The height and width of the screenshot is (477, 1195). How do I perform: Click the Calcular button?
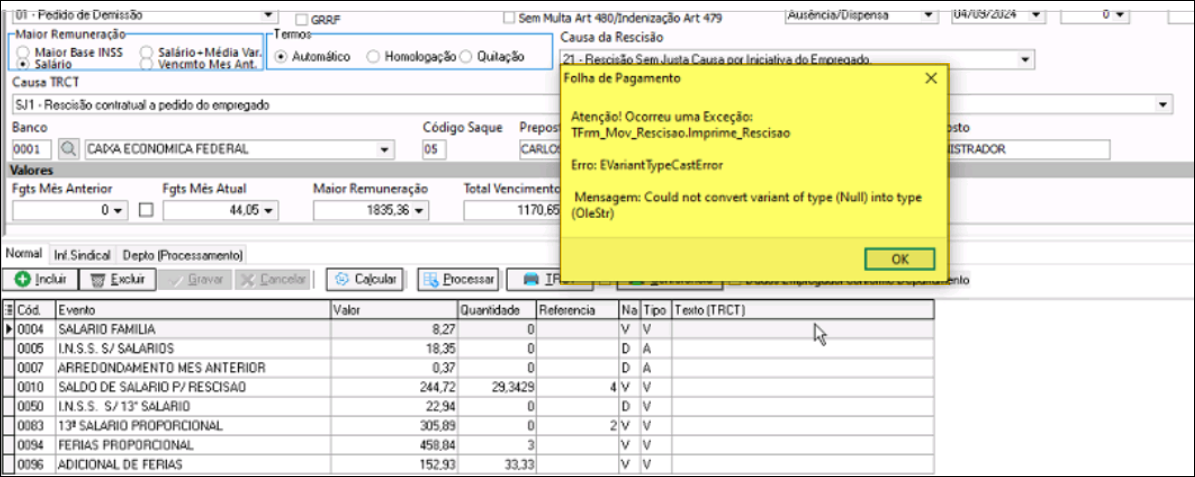click(x=364, y=280)
